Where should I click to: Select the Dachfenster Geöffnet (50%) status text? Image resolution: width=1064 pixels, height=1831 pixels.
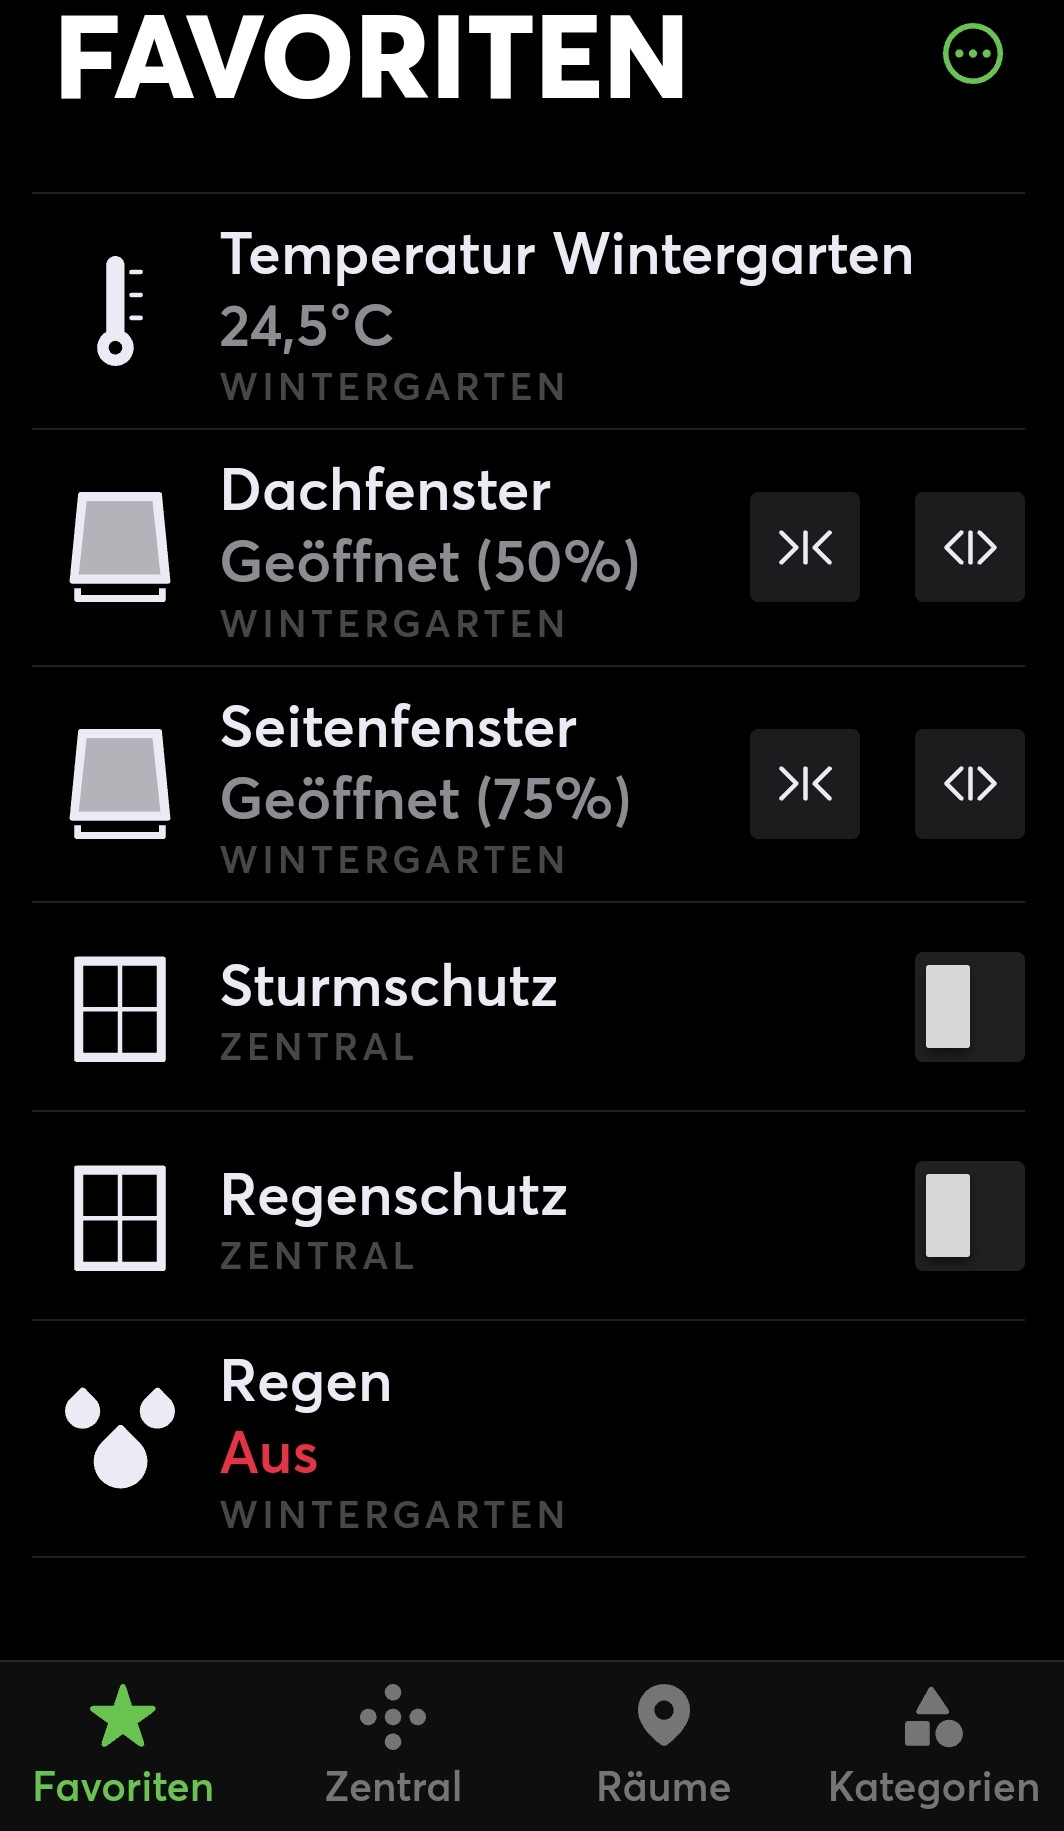[429, 562]
